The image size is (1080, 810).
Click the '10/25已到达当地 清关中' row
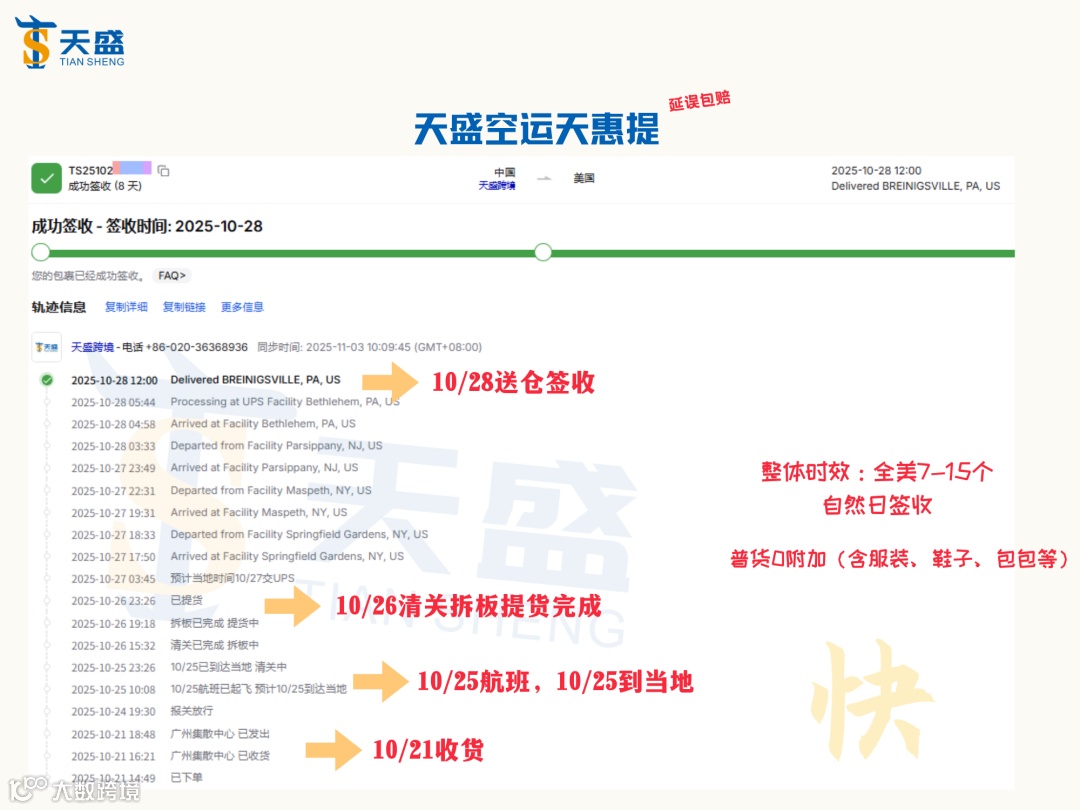click(x=179, y=667)
